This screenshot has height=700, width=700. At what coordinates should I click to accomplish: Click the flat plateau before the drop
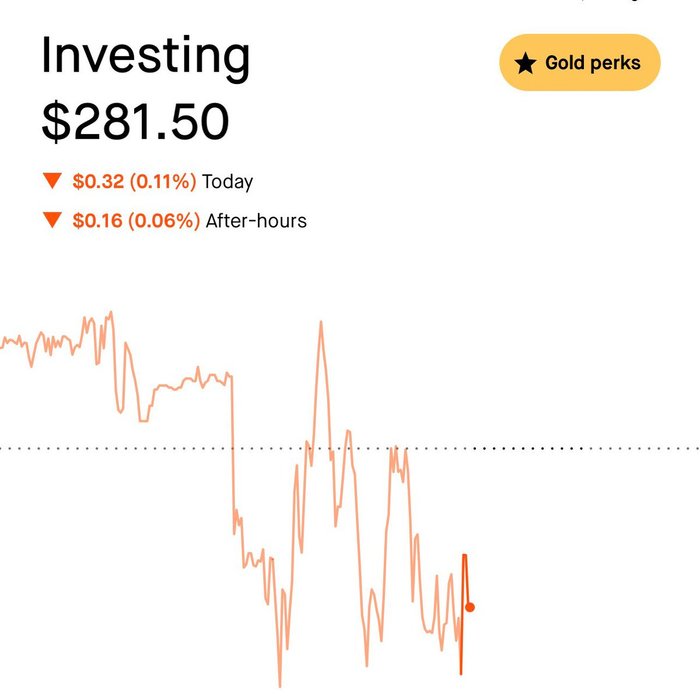190,382
